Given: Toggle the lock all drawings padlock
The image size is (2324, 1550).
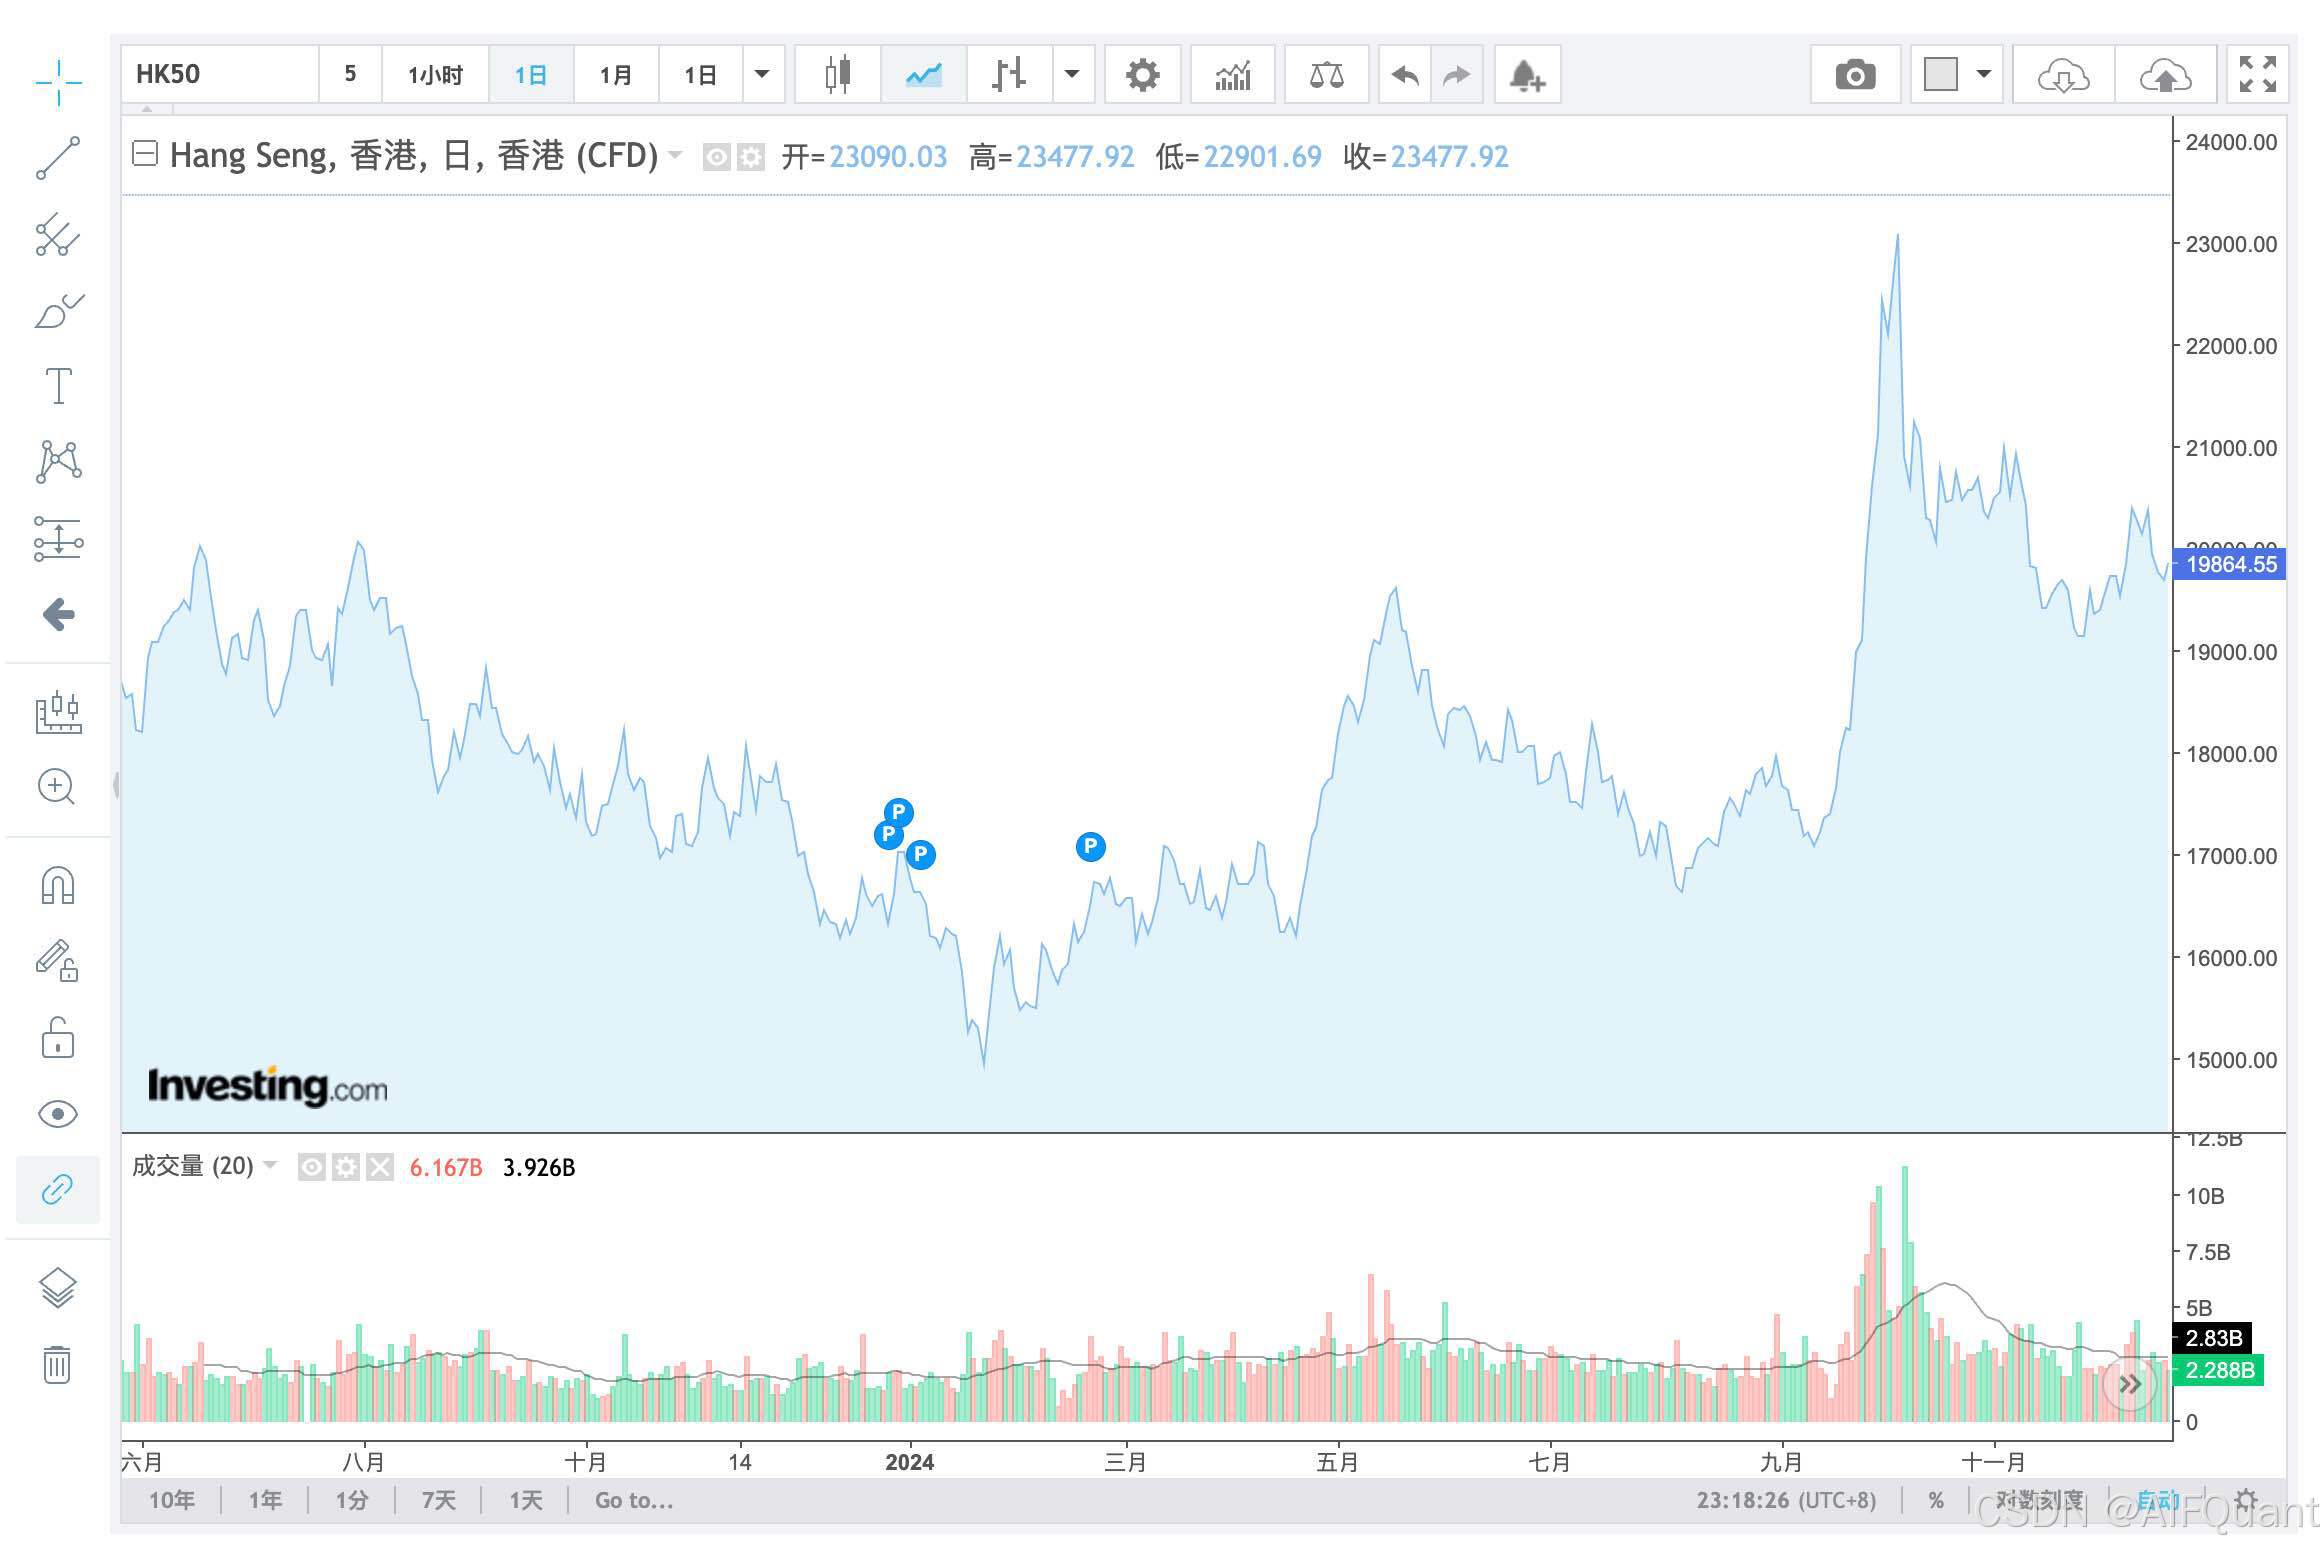Looking at the screenshot, I should tap(58, 1038).
